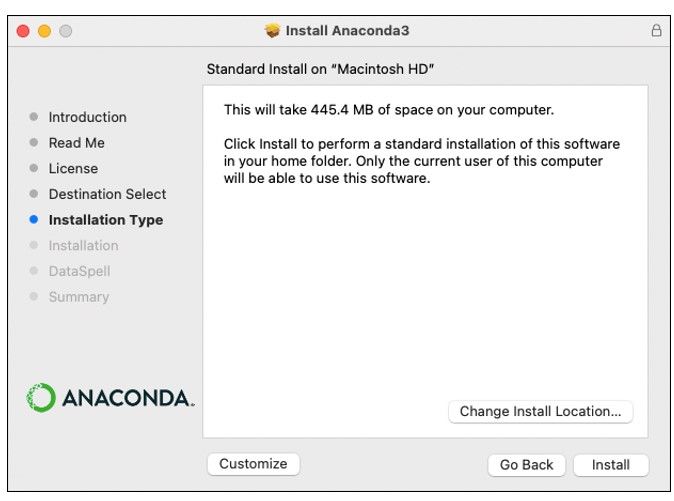Click Change Install Location button

540,411
